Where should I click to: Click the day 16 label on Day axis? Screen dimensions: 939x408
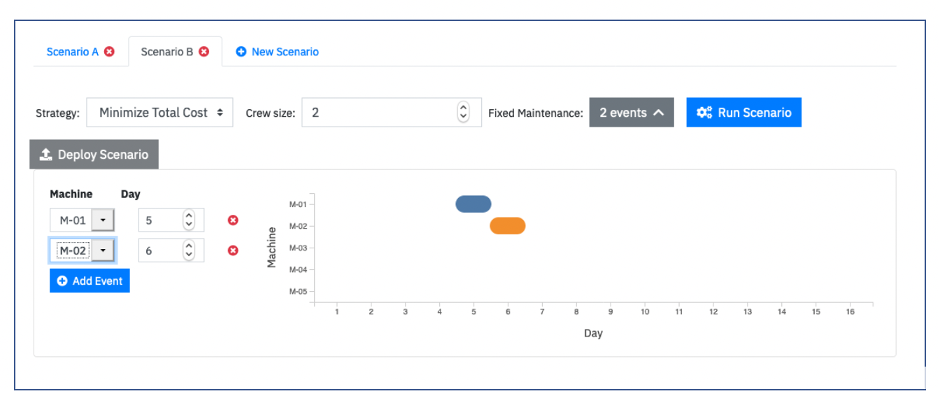850,312
